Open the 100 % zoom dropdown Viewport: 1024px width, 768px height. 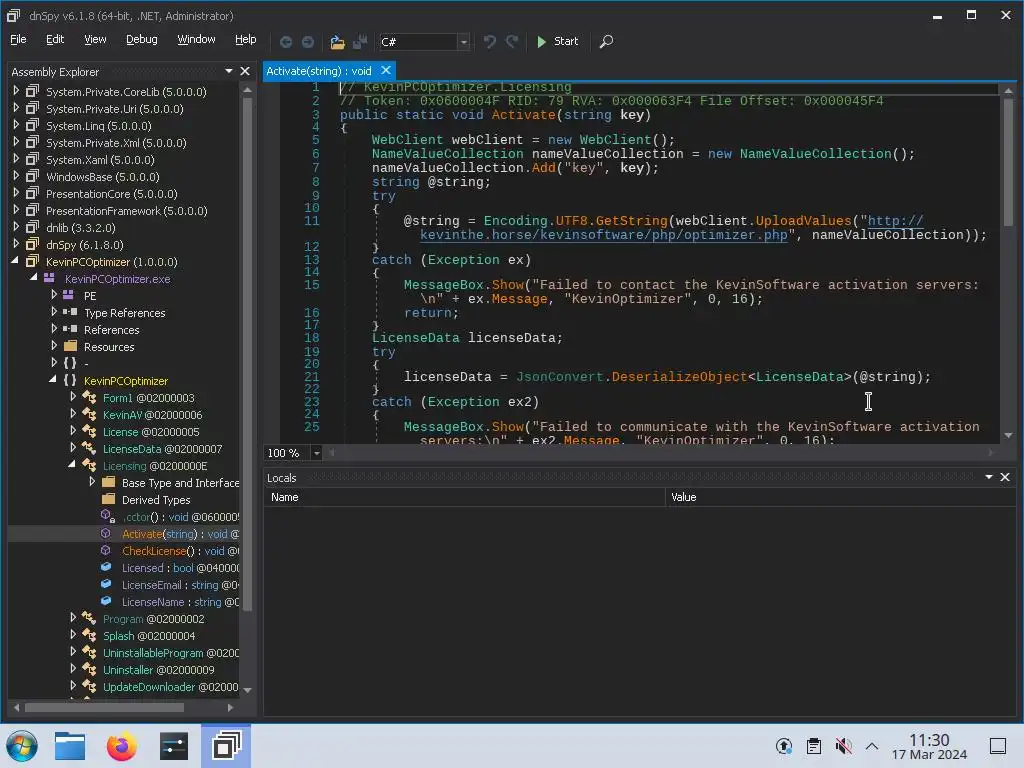[316, 453]
